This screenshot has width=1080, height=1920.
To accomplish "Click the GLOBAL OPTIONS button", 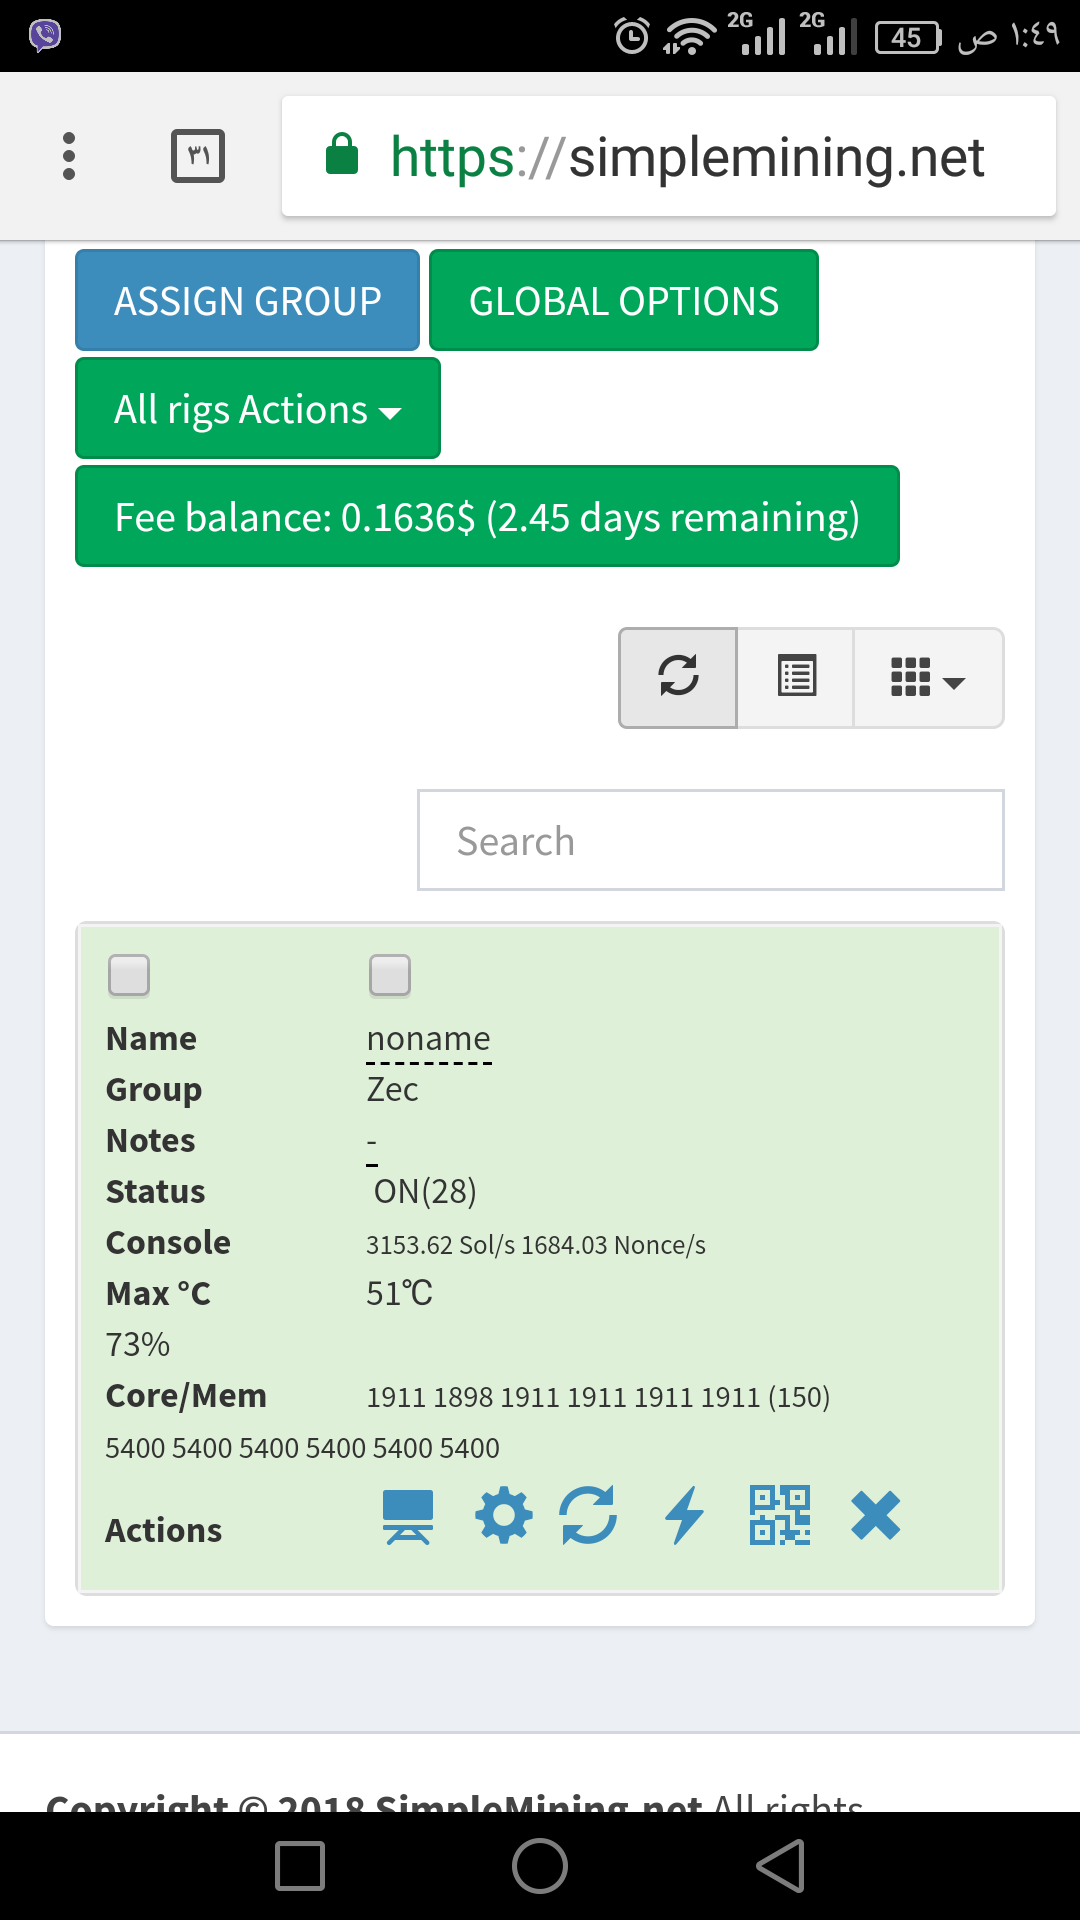I will [624, 300].
